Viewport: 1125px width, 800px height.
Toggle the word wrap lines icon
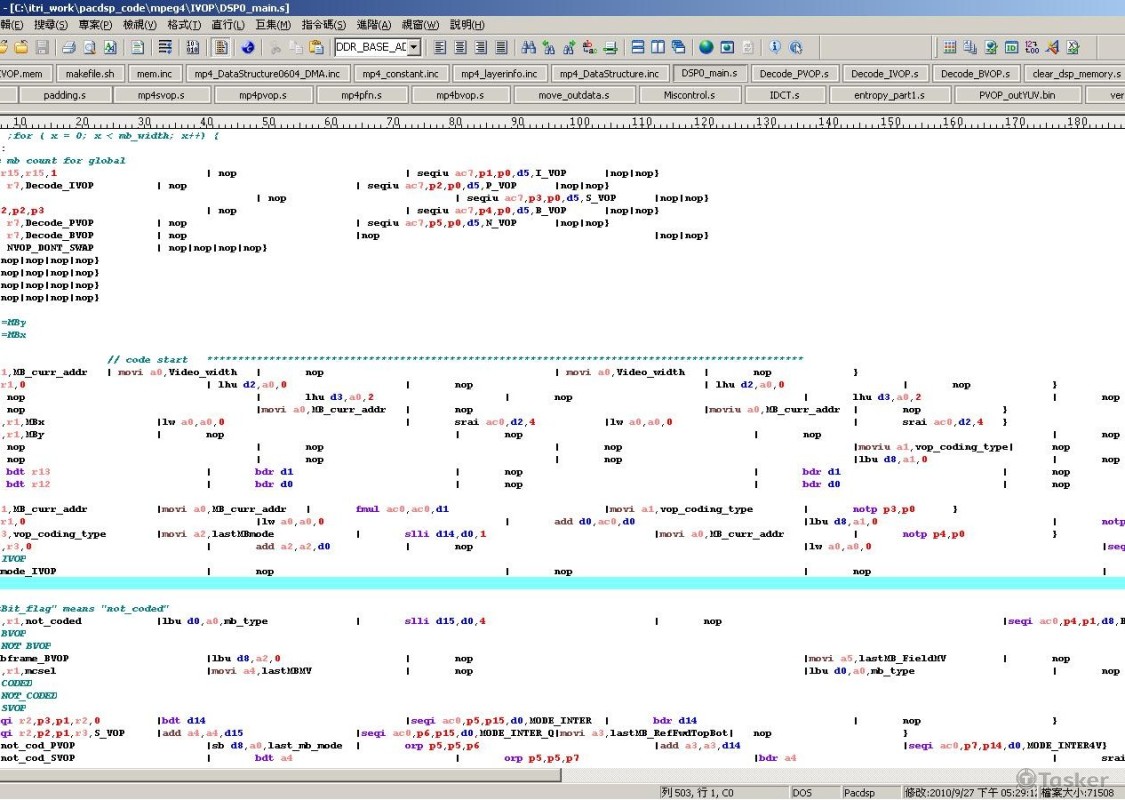coord(165,47)
